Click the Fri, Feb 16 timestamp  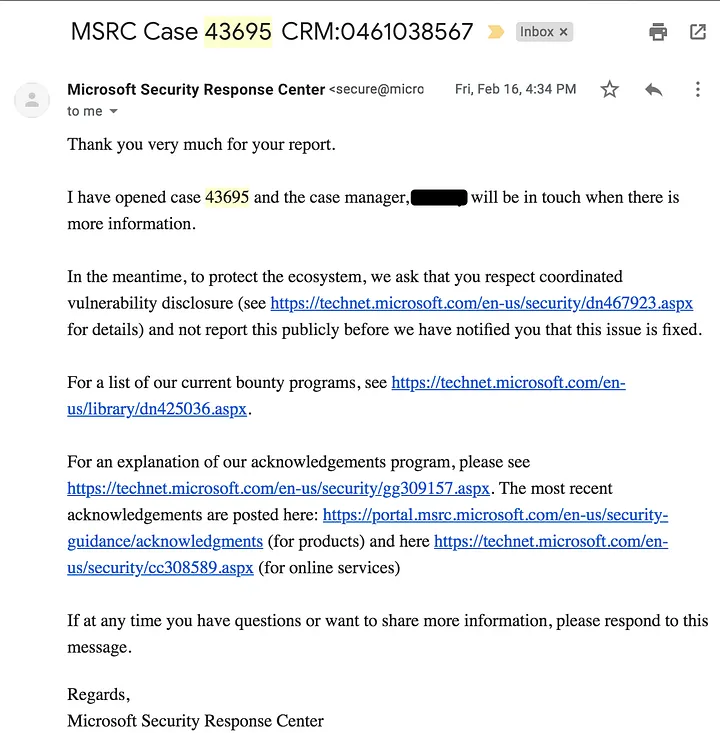[515, 90]
